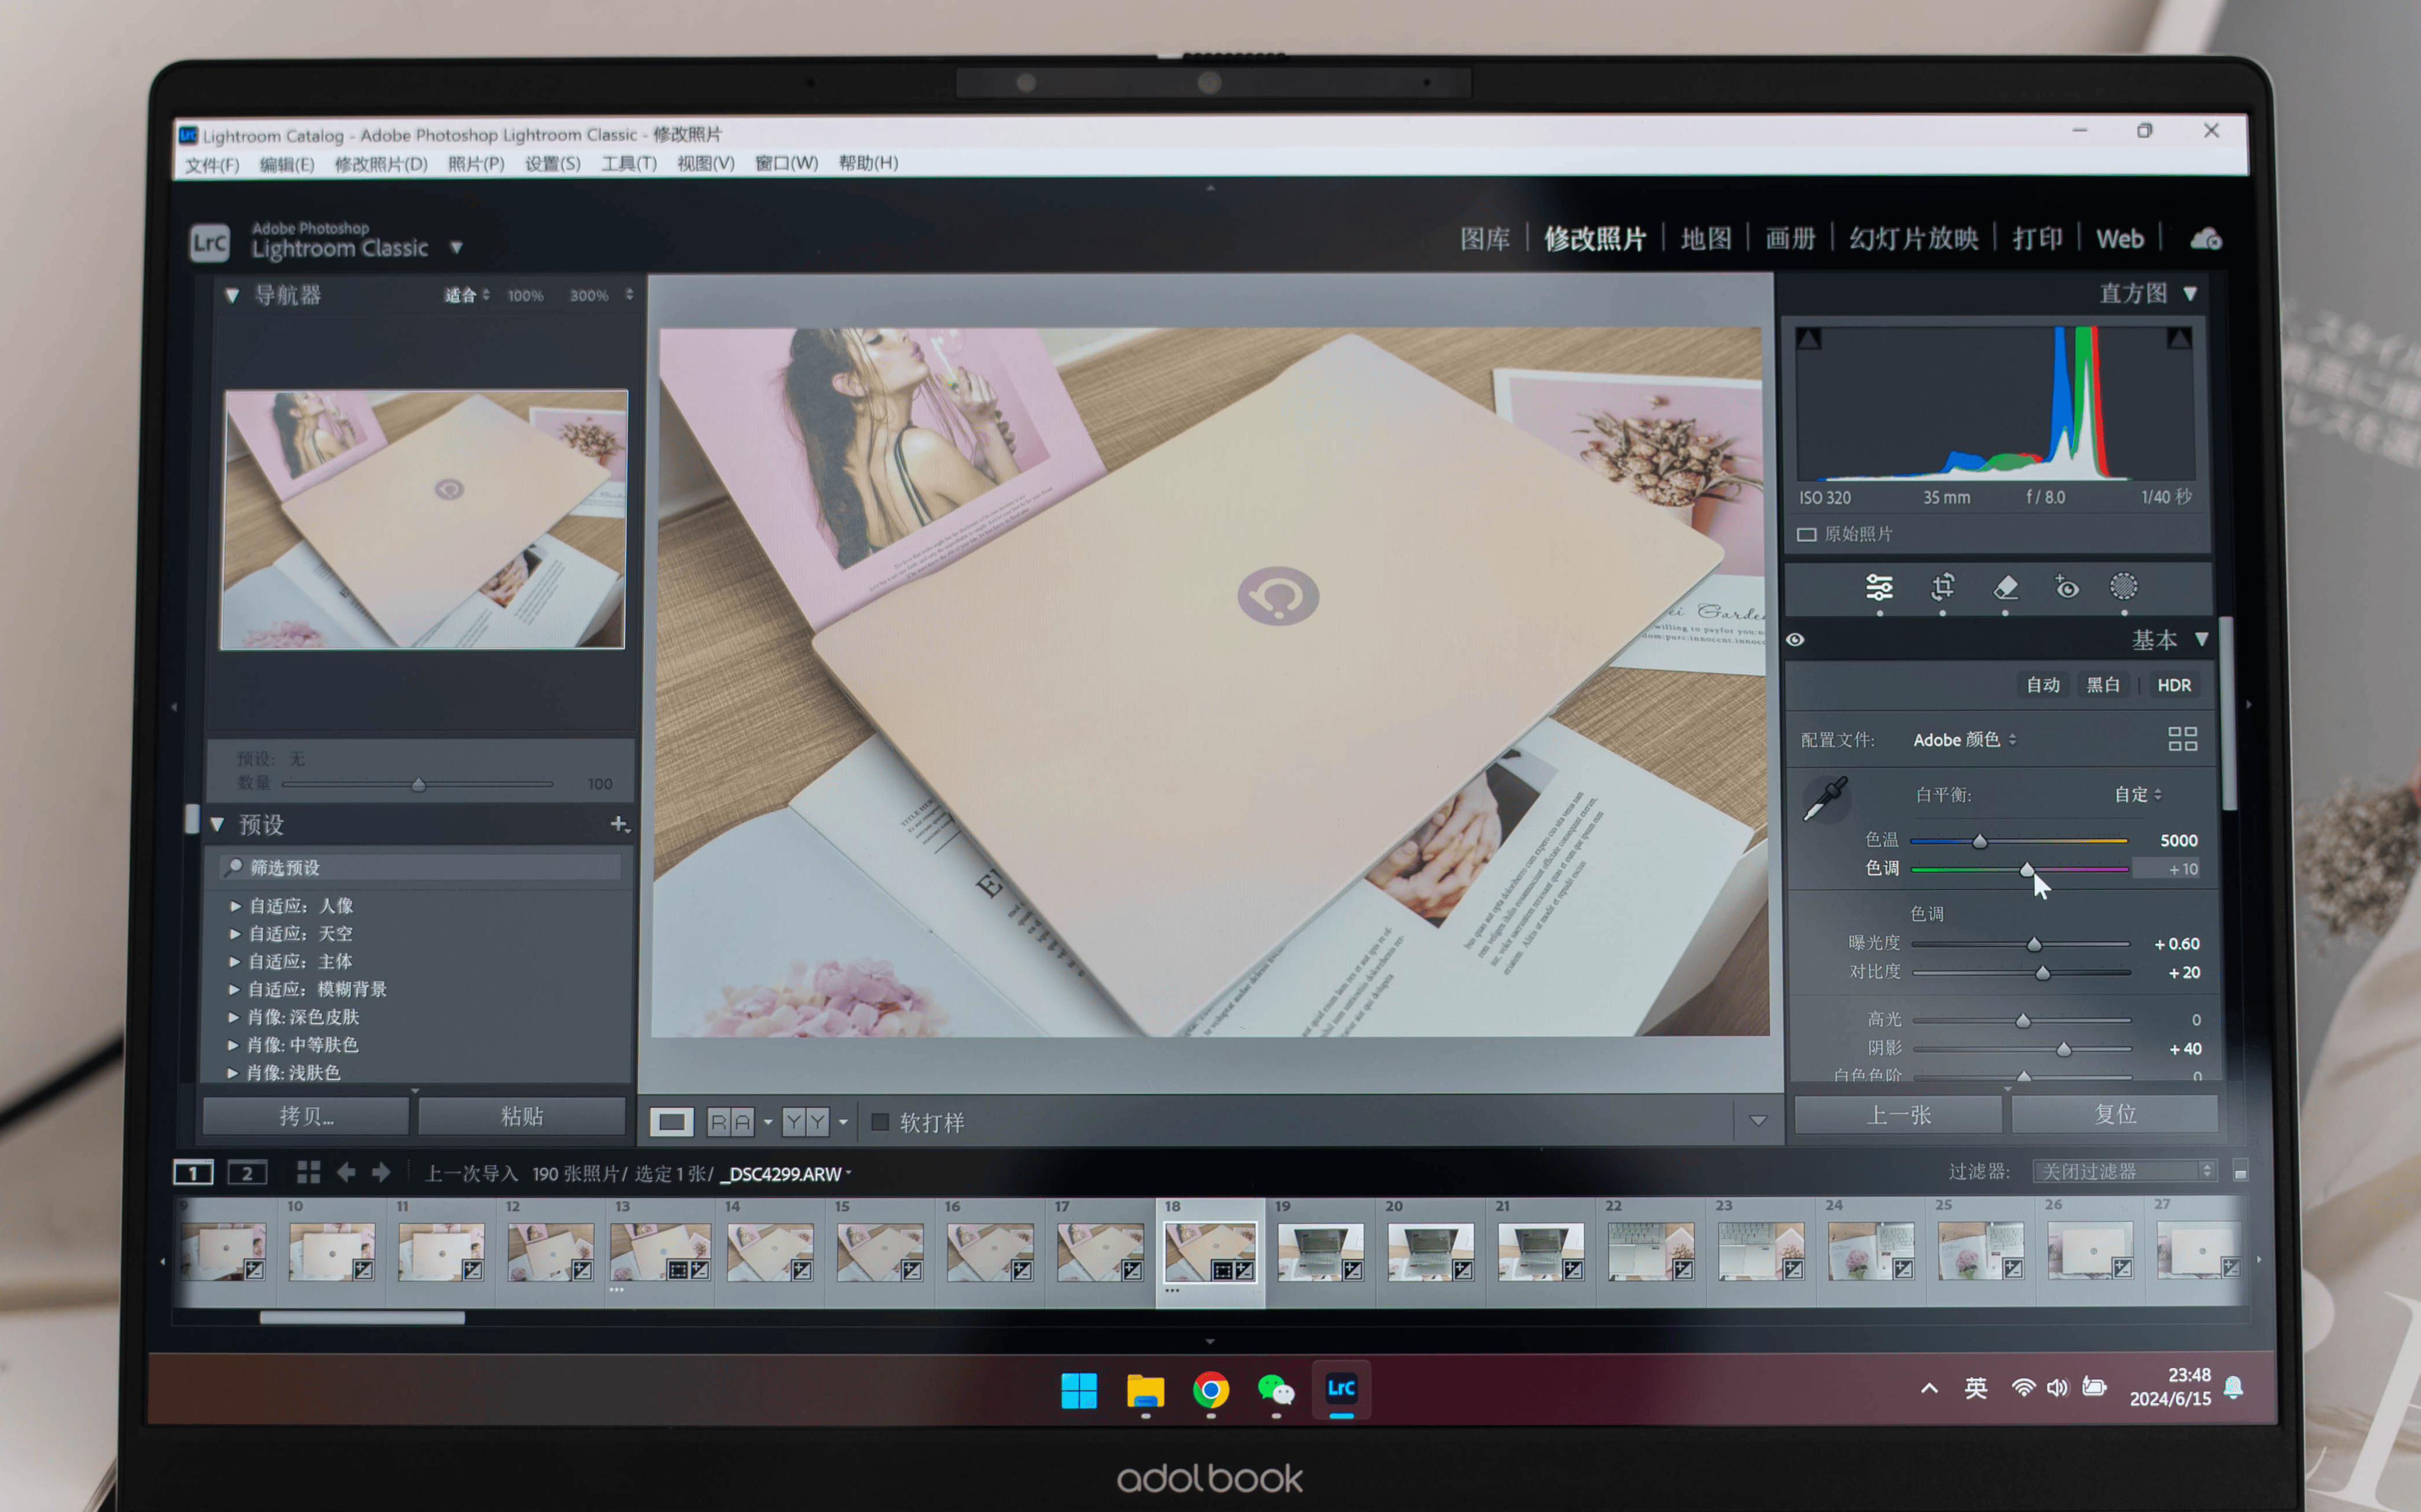
Task: Collapse the 直方图 panel
Action: click(x=2190, y=293)
